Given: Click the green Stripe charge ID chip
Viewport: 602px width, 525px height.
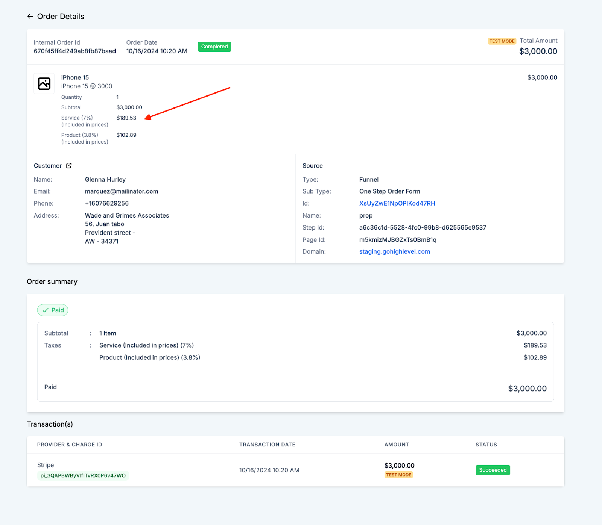Looking at the screenshot, I should (83, 475).
